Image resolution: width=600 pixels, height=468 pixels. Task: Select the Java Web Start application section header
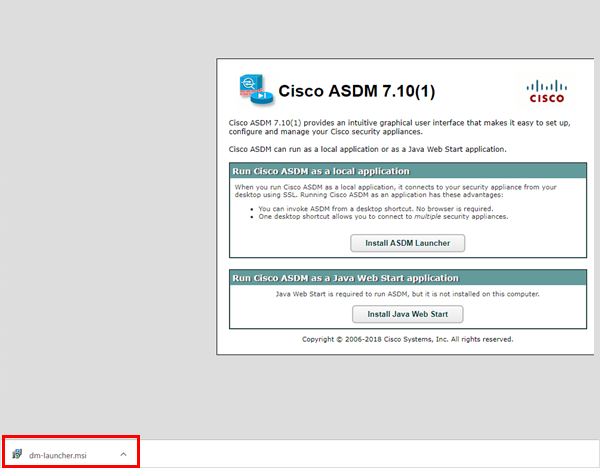pyautogui.click(x=345, y=277)
